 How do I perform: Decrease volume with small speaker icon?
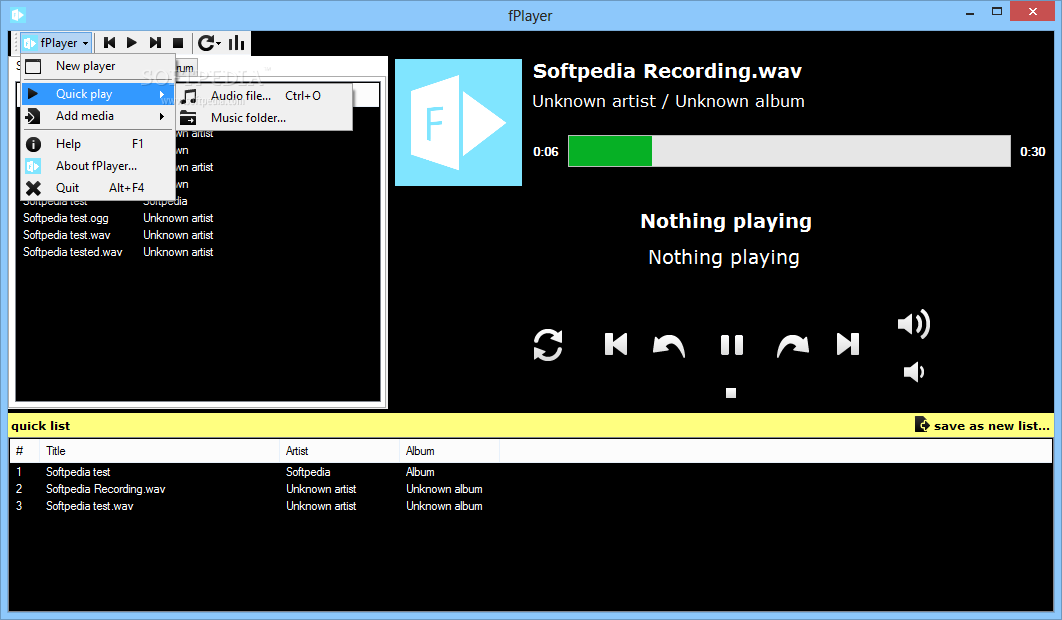click(914, 372)
